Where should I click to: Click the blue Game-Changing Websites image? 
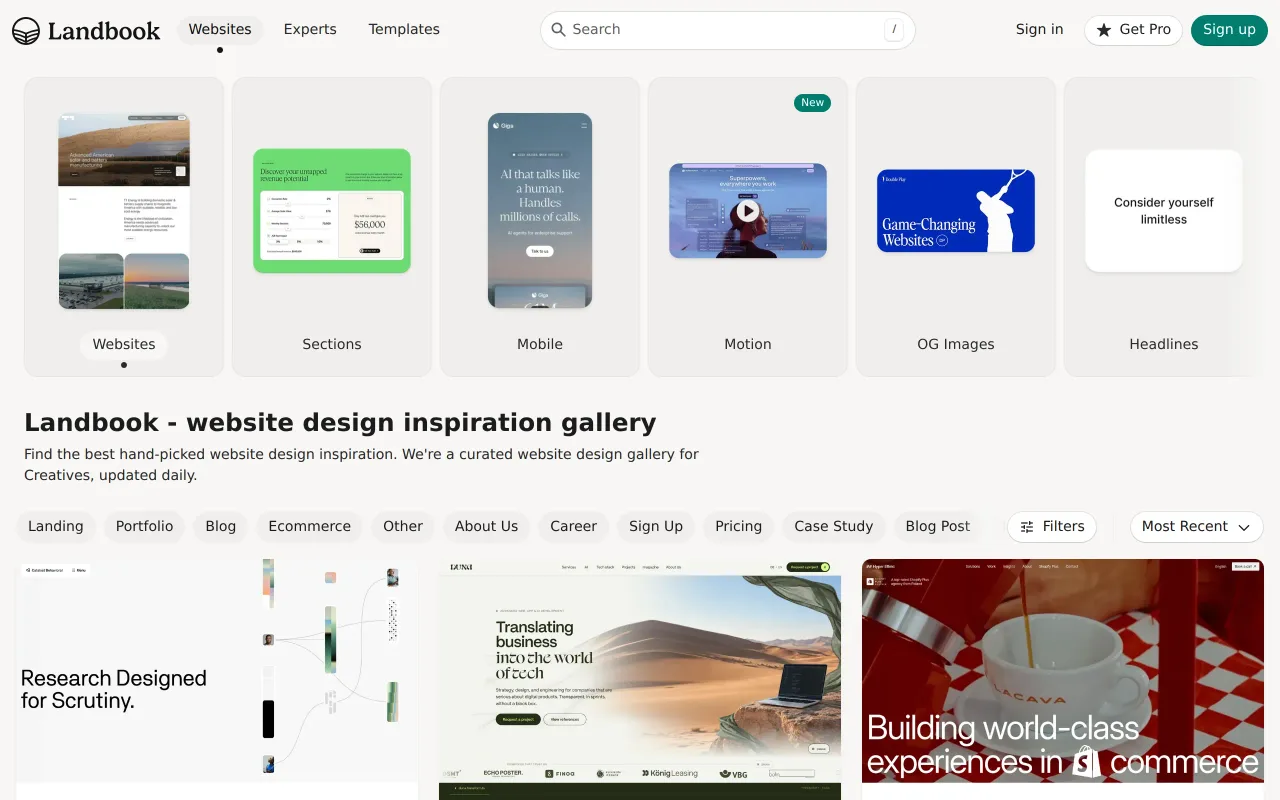956,211
